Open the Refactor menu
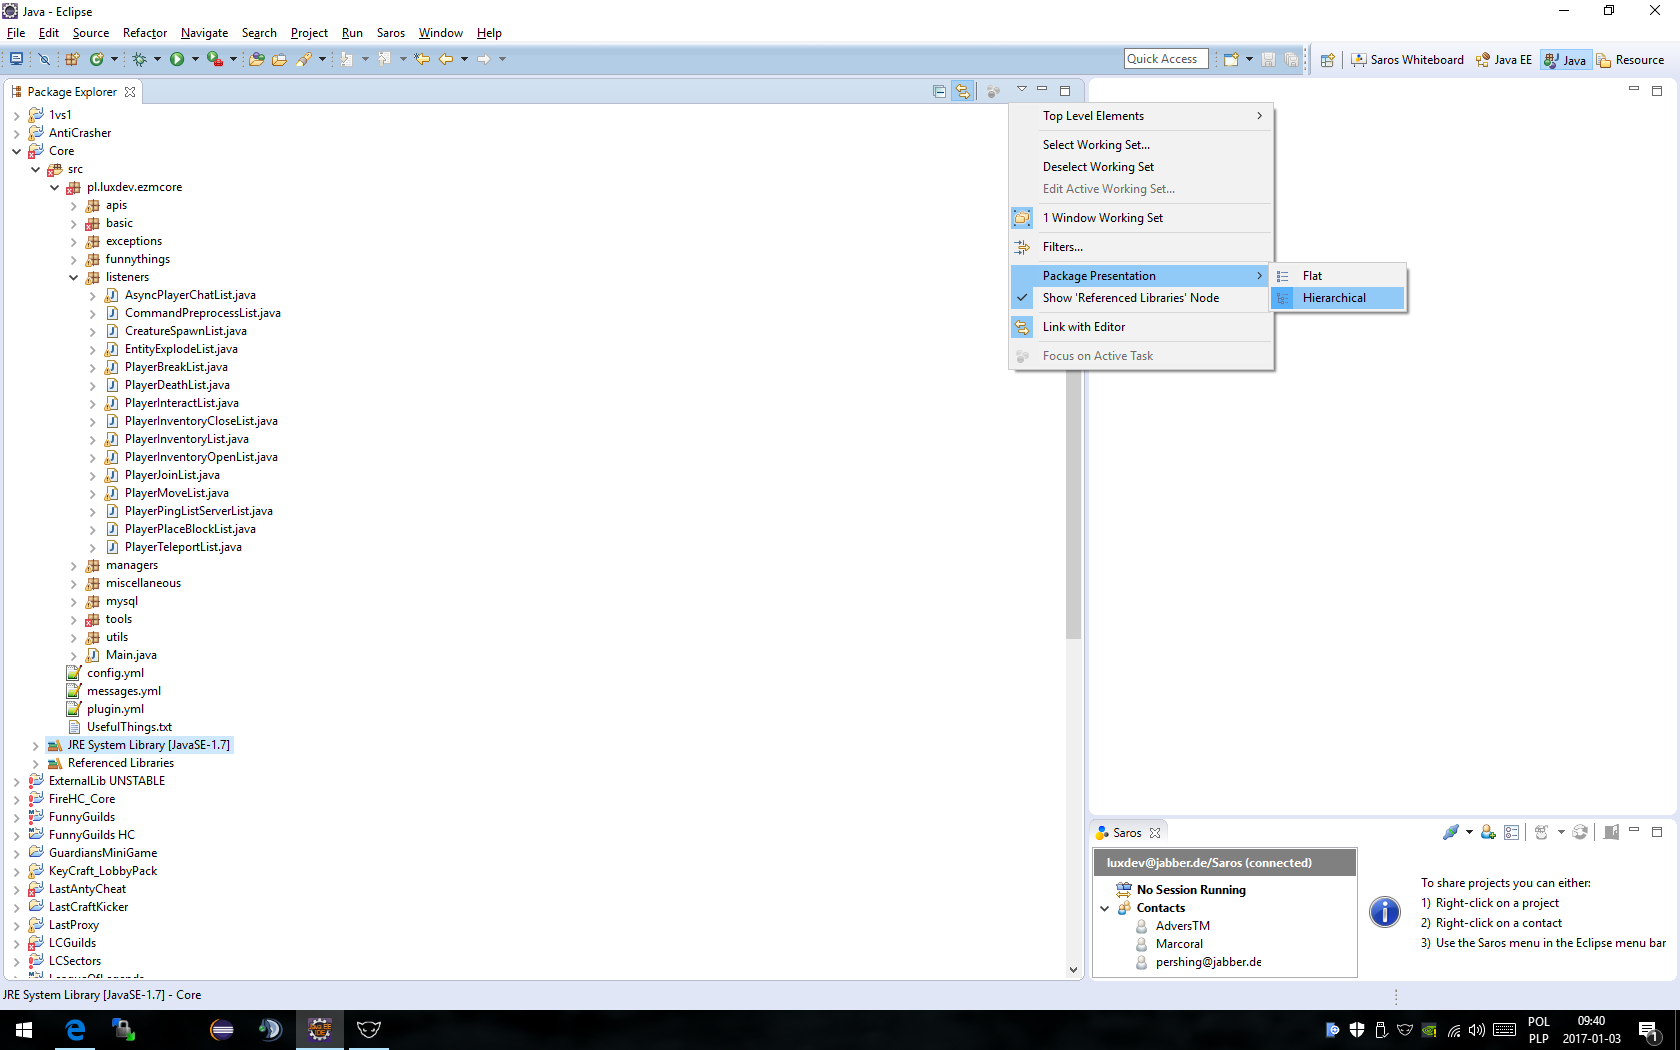This screenshot has width=1680, height=1050. click(x=145, y=33)
